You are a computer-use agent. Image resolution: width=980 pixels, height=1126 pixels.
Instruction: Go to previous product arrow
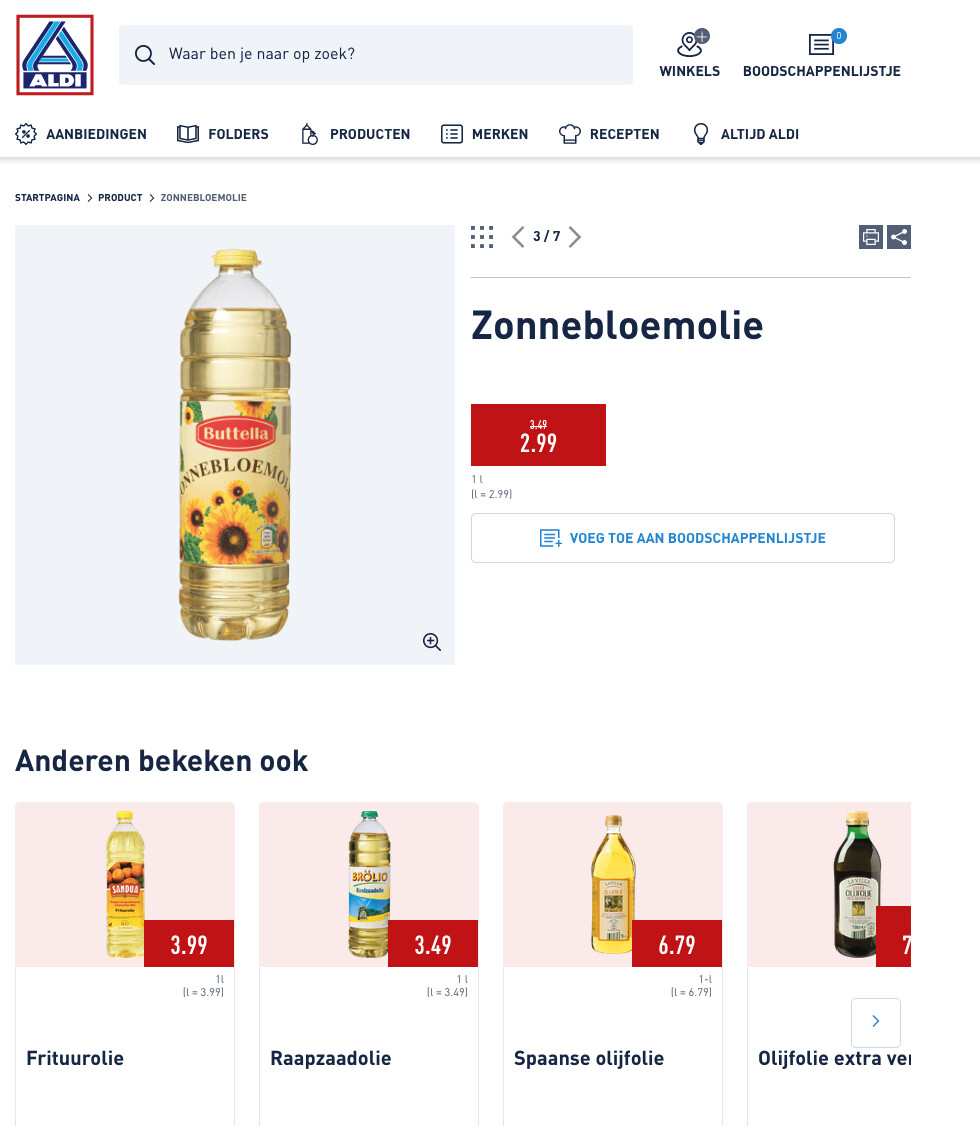click(x=518, y=237)
